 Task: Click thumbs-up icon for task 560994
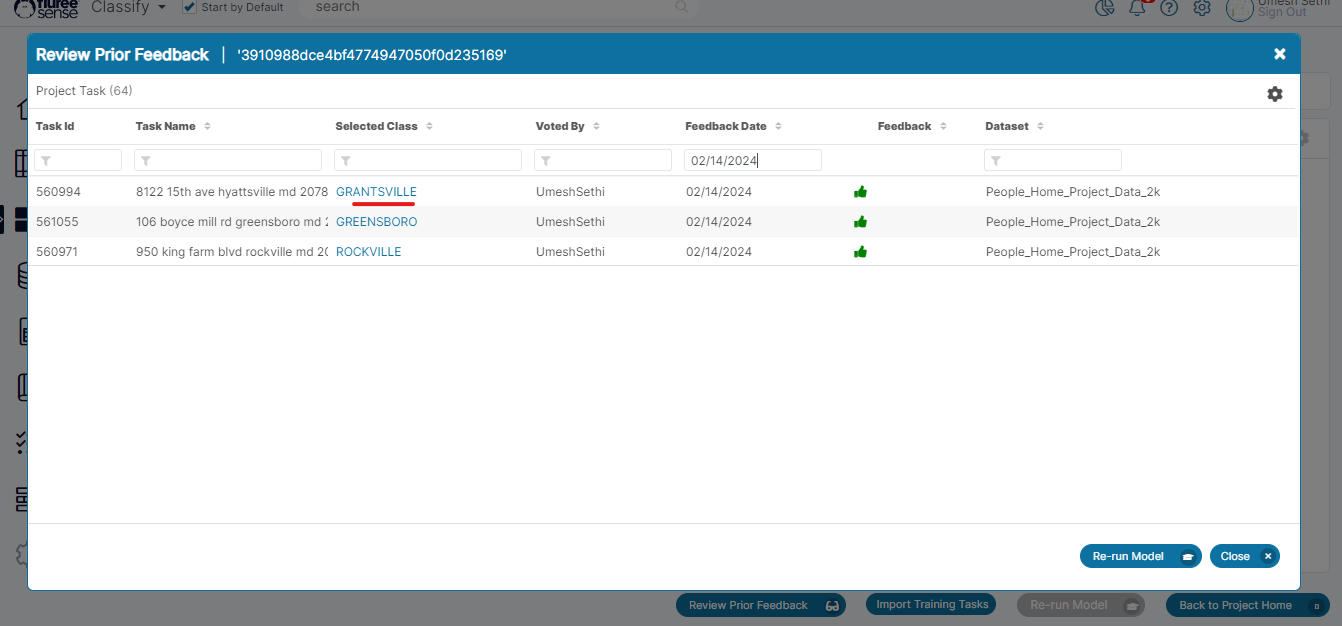[x=860, y=192]
